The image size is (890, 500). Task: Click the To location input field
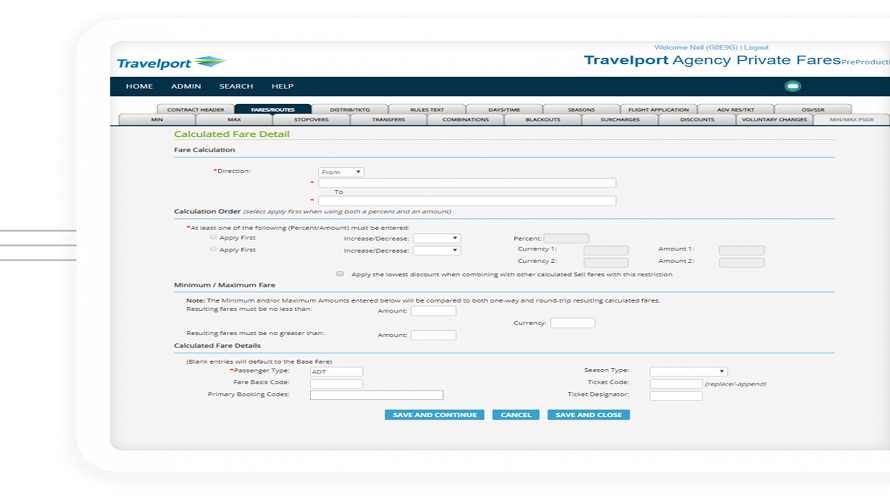click(467, 201)
